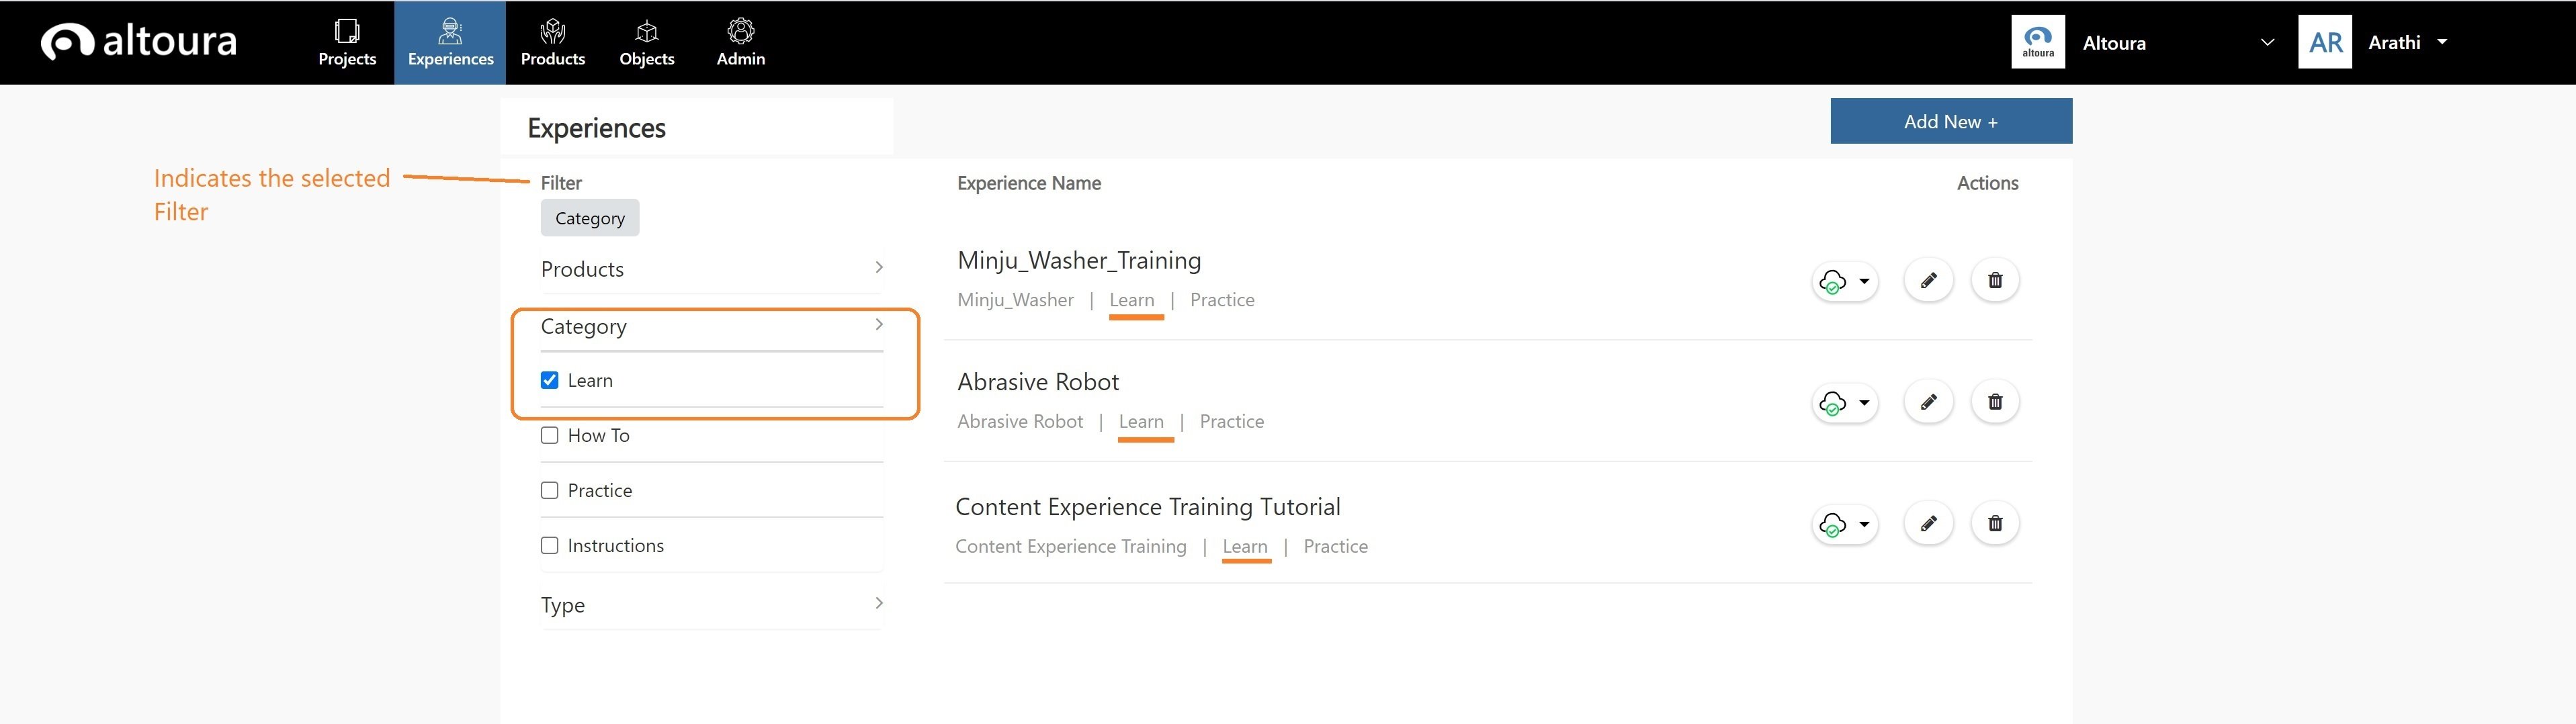
Task: Select Practice under Content Experience Training Tutorial
Action: [x=1336, y=547]
